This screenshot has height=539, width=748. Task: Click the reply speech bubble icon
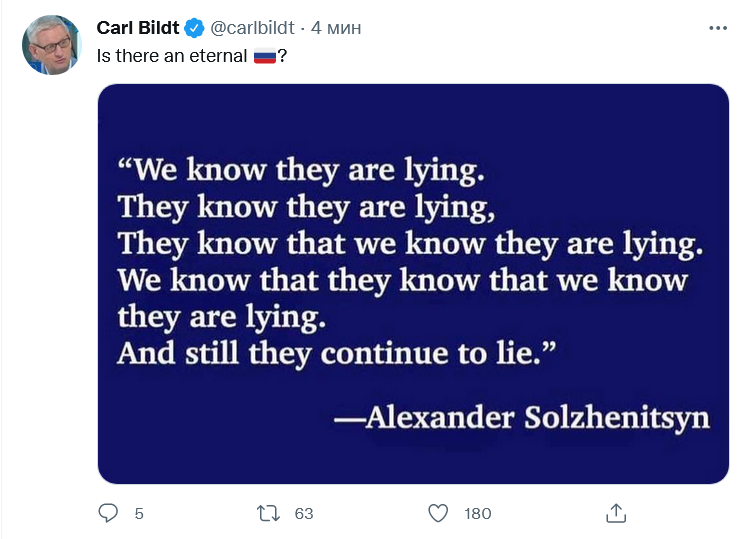click(x=109, y=513)
